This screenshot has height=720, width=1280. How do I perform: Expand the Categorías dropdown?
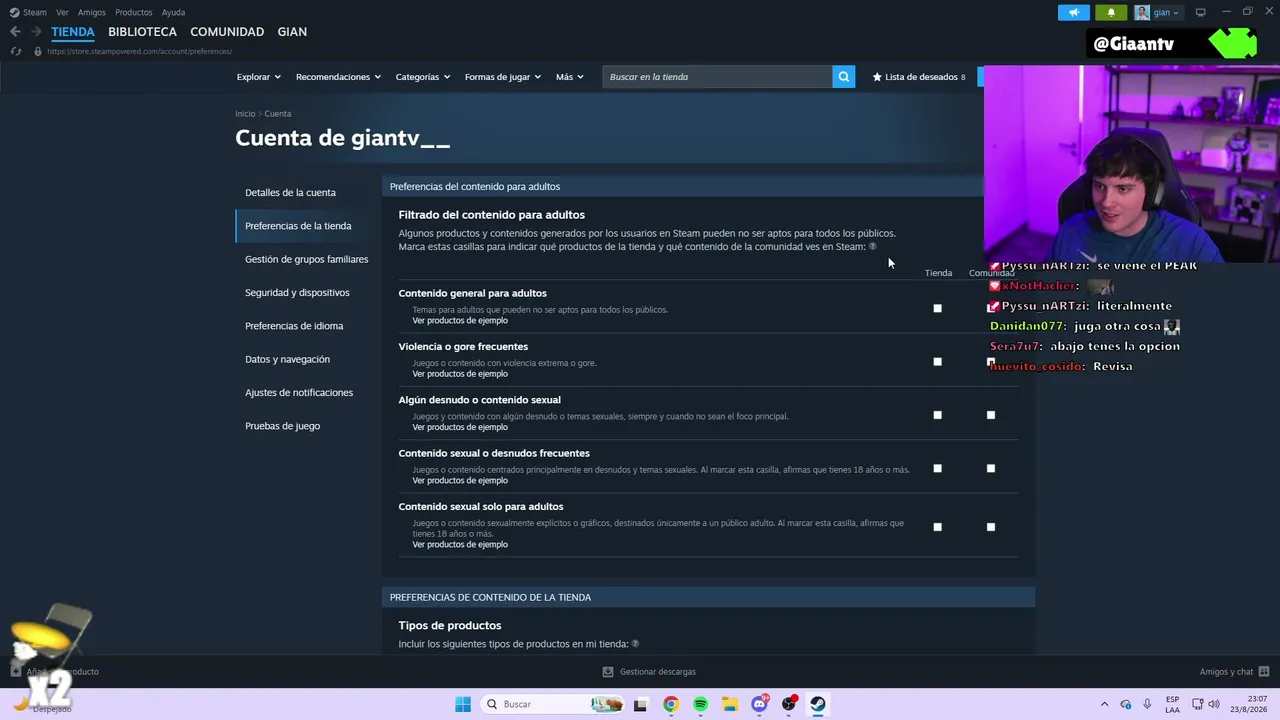[x=423, y=77]
